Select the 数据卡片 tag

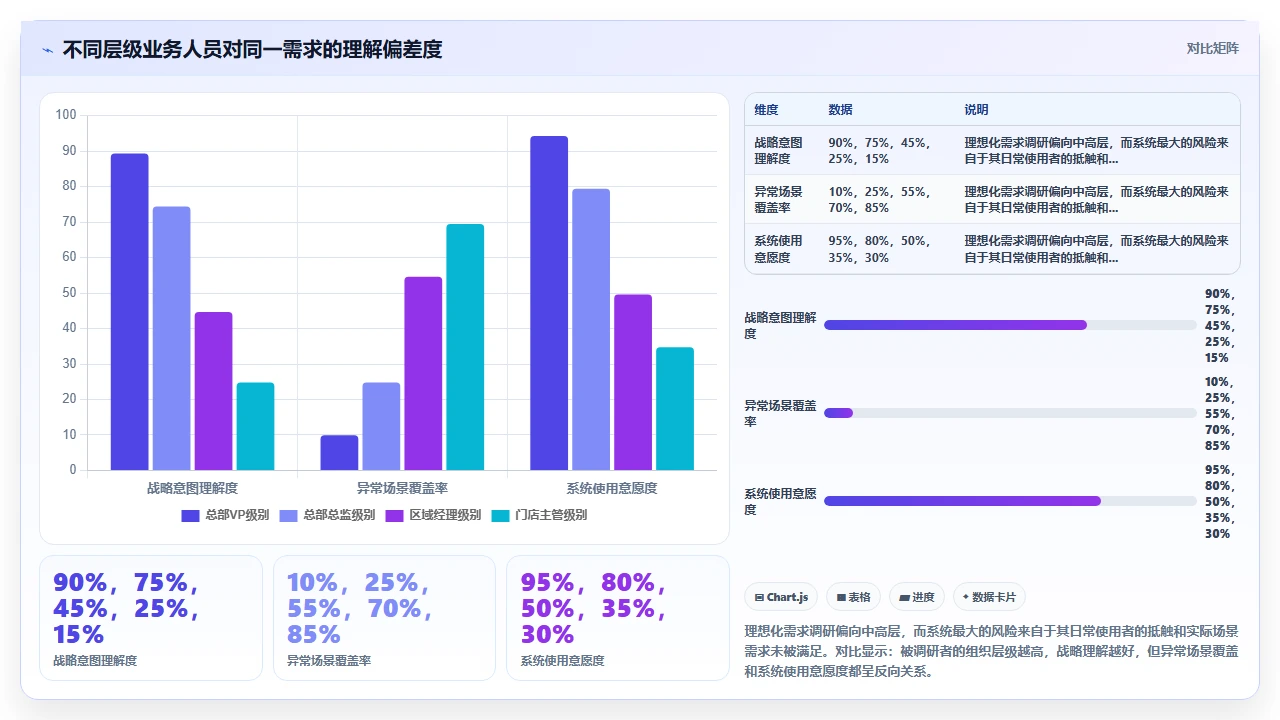tap(989, 597)
